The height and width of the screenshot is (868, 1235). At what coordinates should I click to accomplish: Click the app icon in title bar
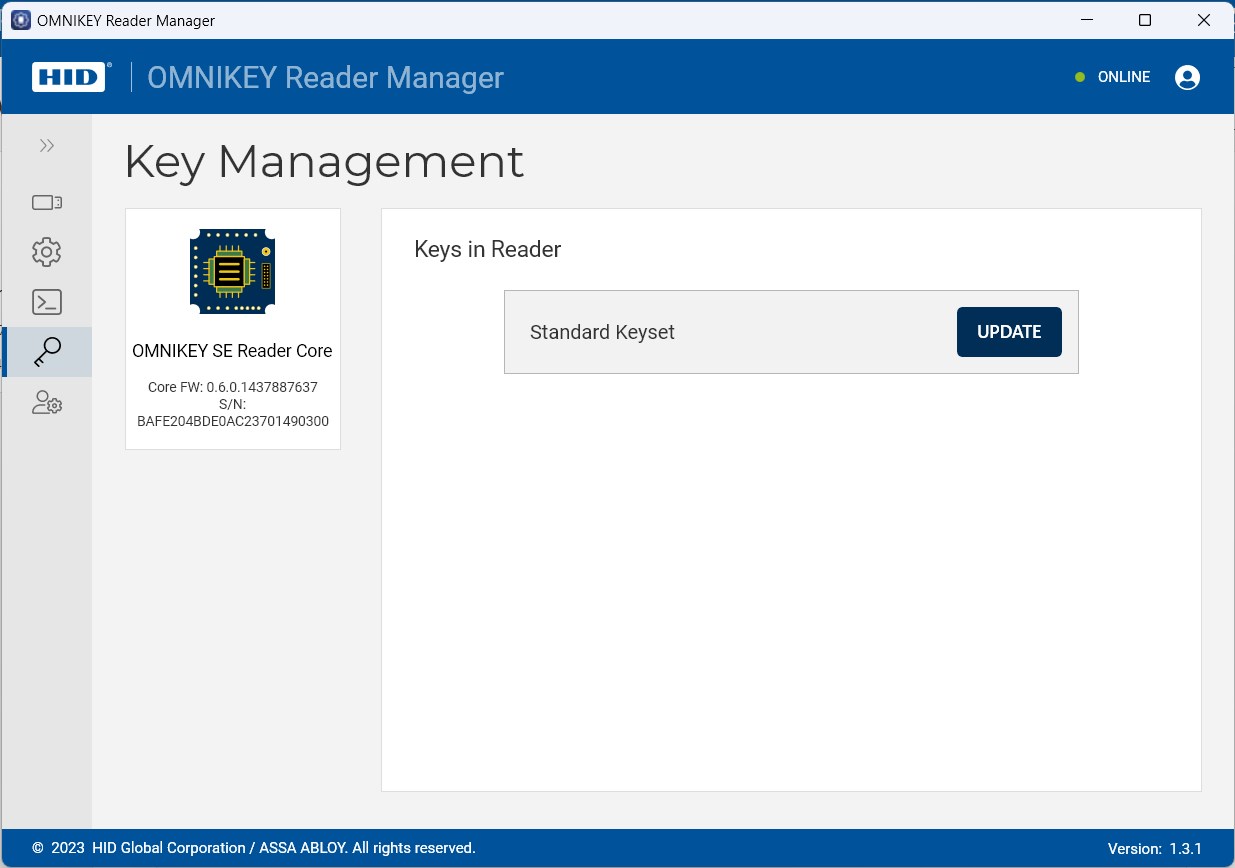tap(20, 20)
